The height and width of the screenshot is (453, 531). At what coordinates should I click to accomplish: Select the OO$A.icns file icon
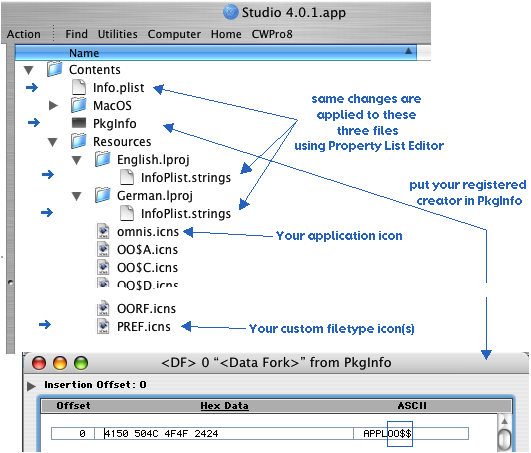[x=103, y=249]
